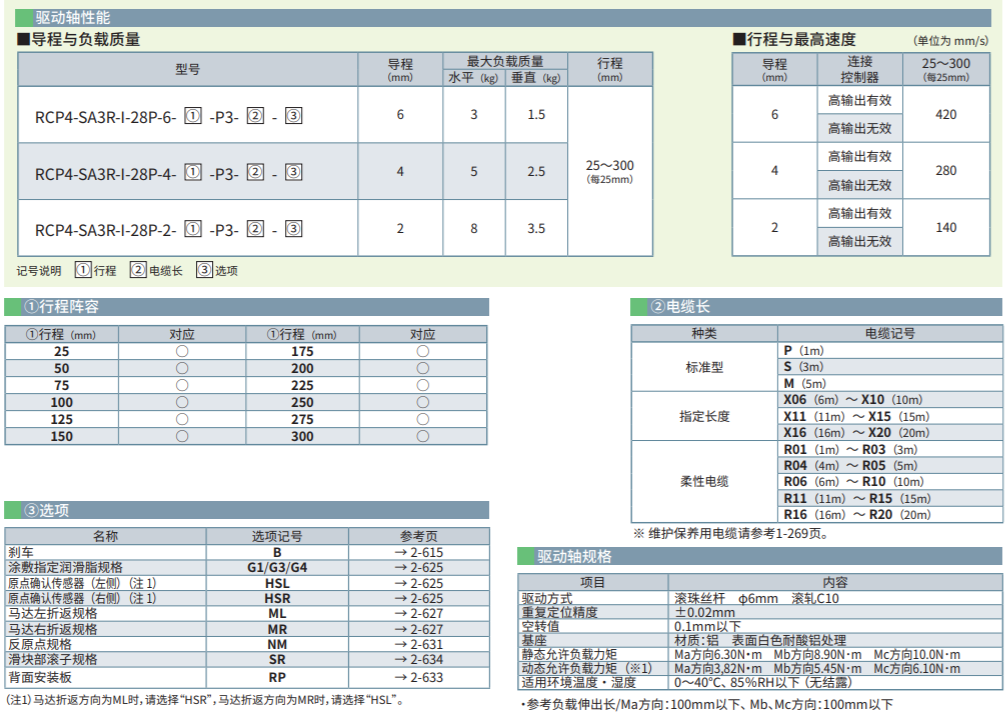The image size is (1006, 713).
Task: Click model number RCP4-SA3R-I-28P-2
Action: point(169,229)
